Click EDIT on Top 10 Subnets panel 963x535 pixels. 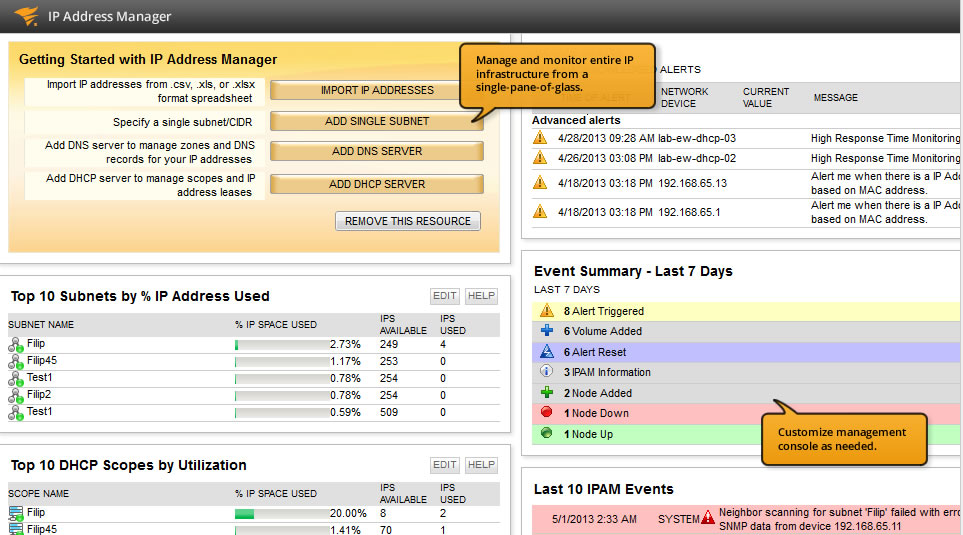coord(445,296)
